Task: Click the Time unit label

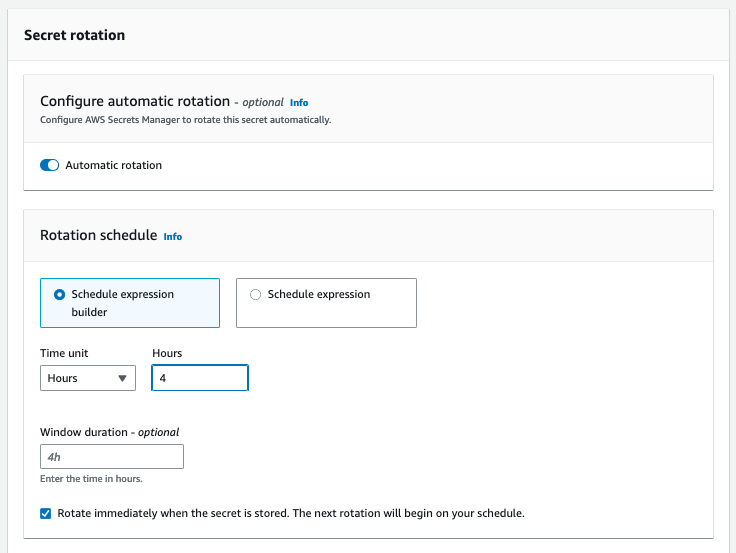Action: click(64, 353)
